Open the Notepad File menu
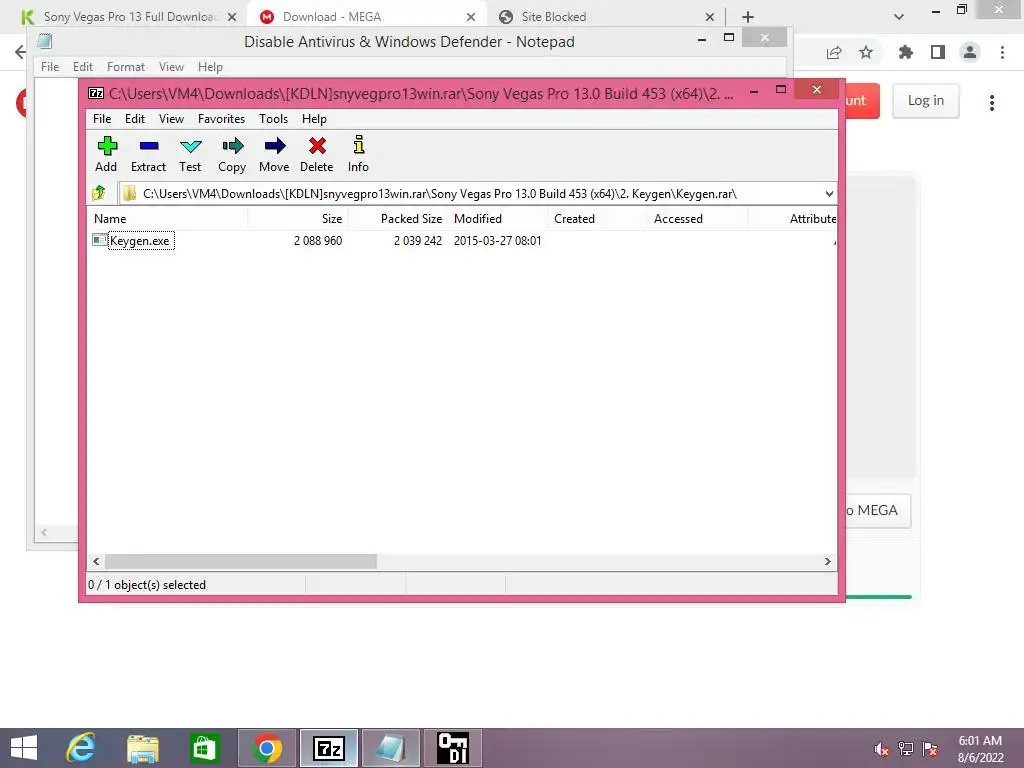This screenshot has width=1024, height=768. tap(50, 67)
